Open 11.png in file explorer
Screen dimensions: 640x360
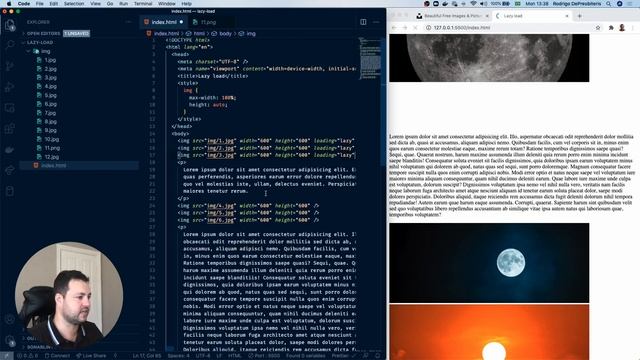pos(52,148)
